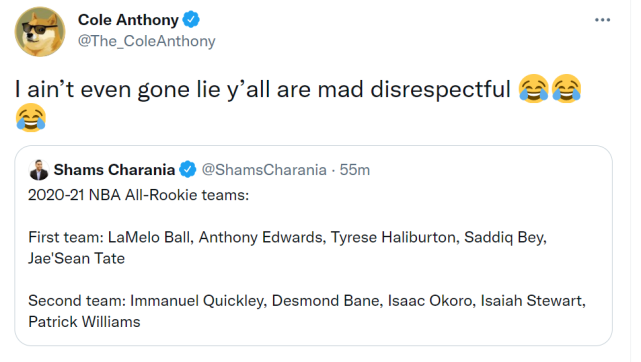Open the three-dot more options menu
Image resolution: width=641 pixels, height=362 pixels.
tap(602, 20)
